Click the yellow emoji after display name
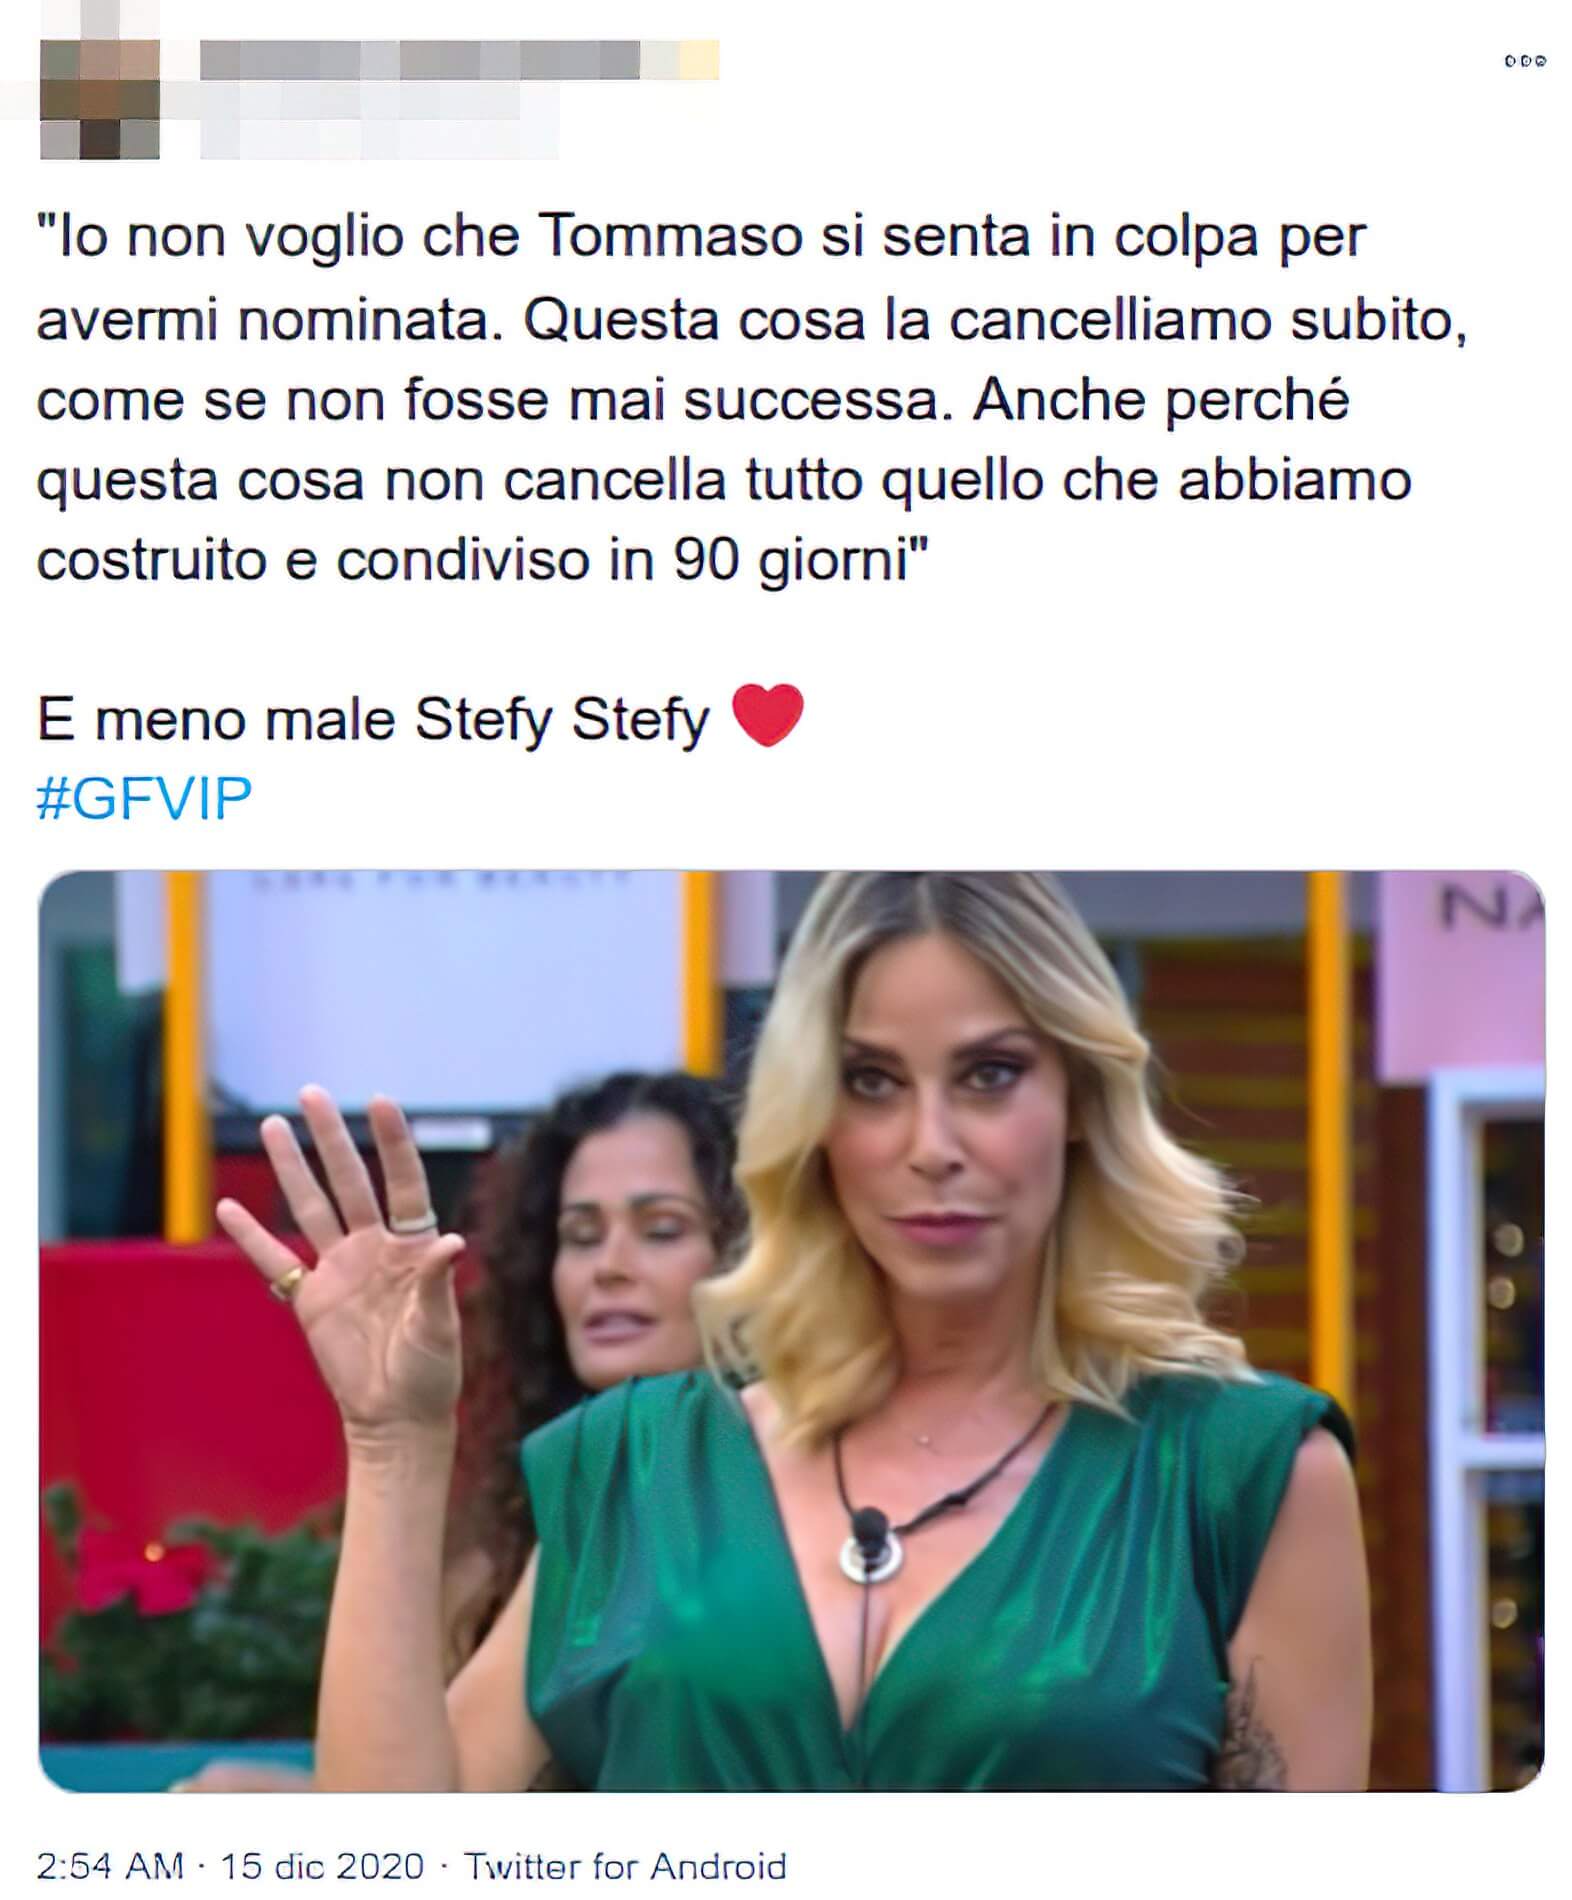 pos(700,60)
